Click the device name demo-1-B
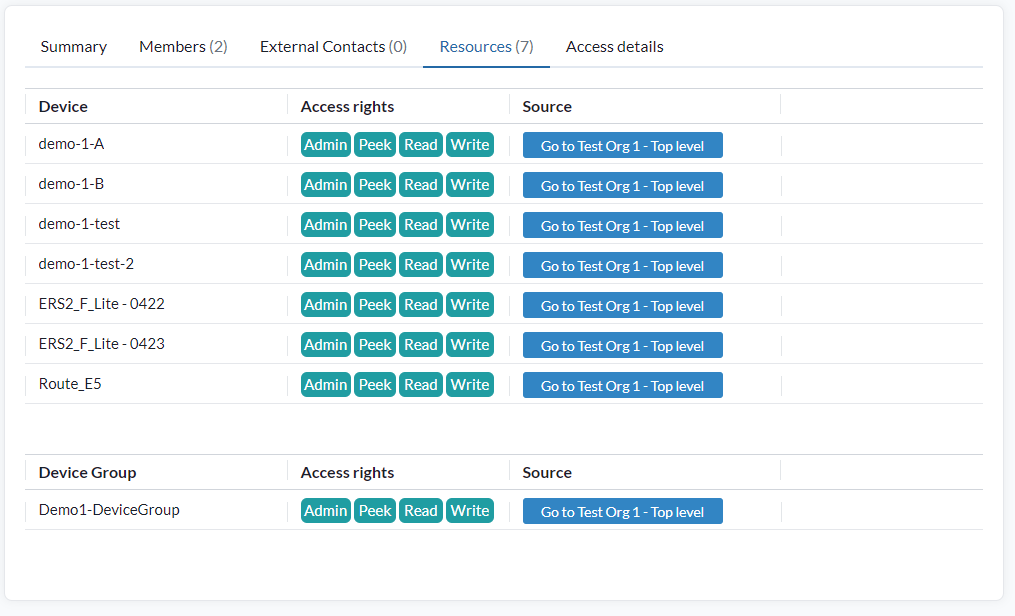 click(71, 184)
